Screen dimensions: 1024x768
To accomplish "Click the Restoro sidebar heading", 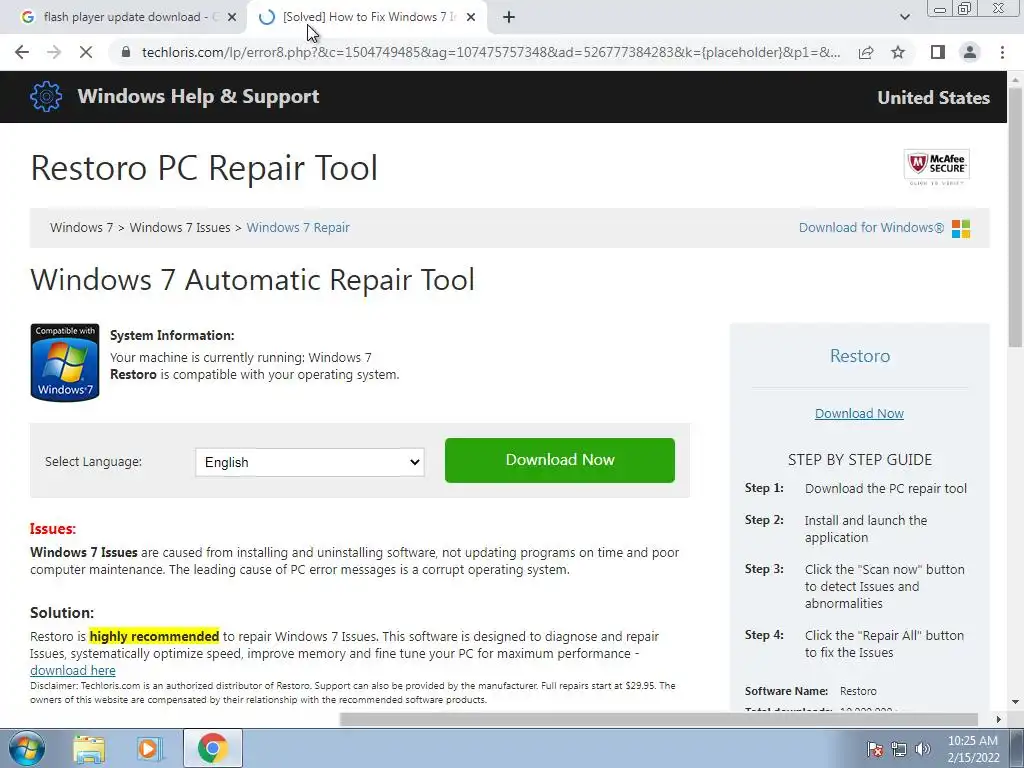I will tap(859, 356).
